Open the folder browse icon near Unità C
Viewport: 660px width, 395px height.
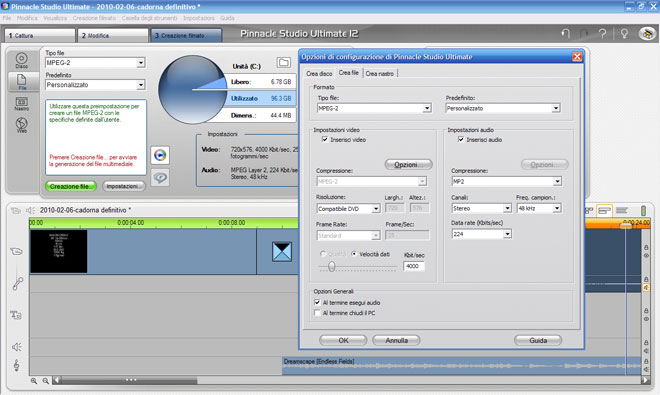click(x=284, y=63)
